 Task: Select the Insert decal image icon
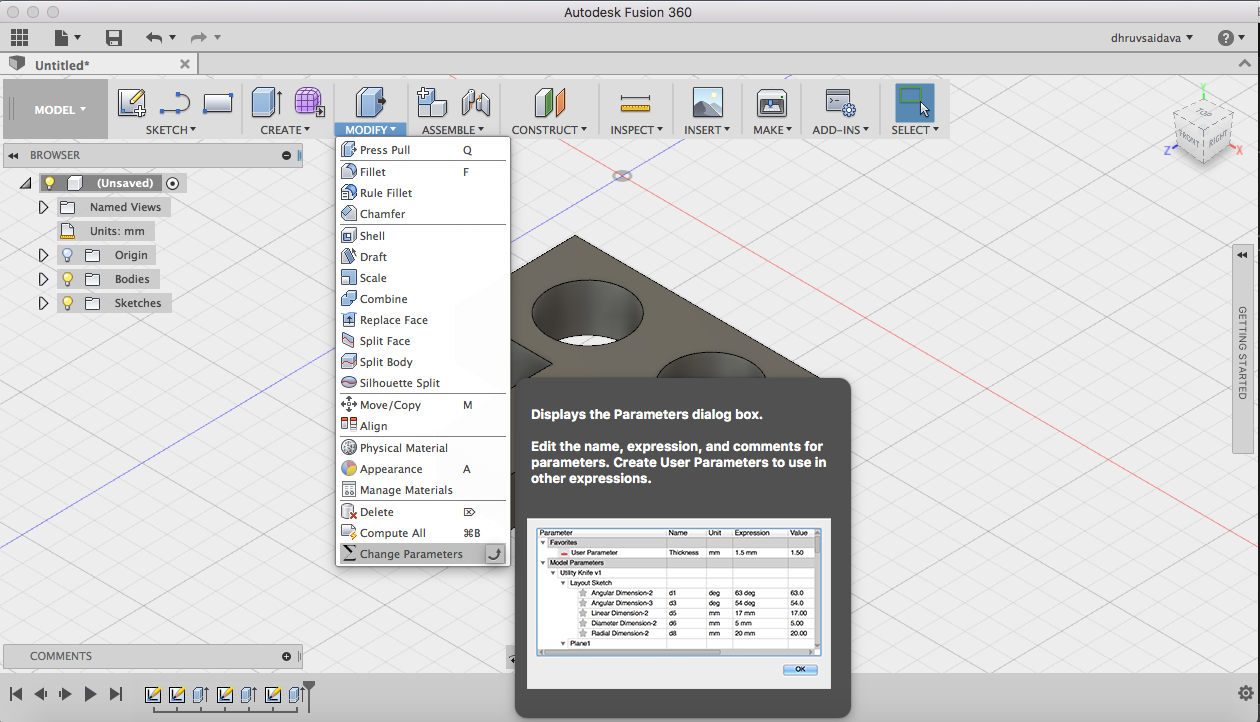click(707, 102)
